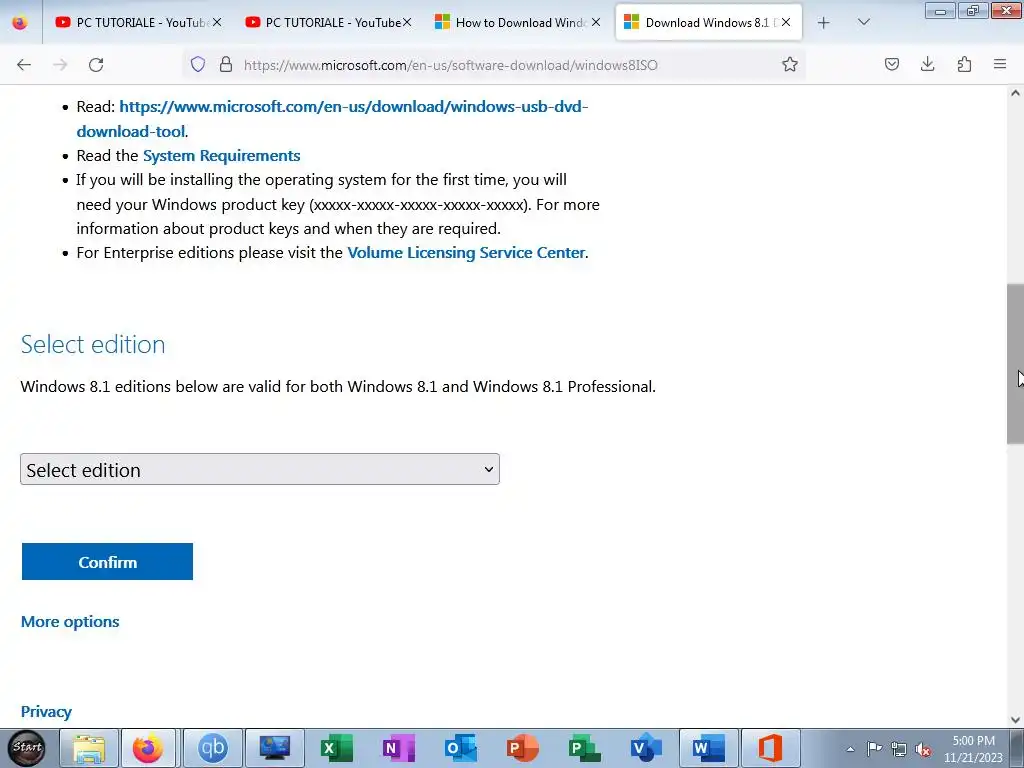List all tabs with the chevron button
The height and width of the screenshot is (768, 1024).
click(x=863, y=22)
